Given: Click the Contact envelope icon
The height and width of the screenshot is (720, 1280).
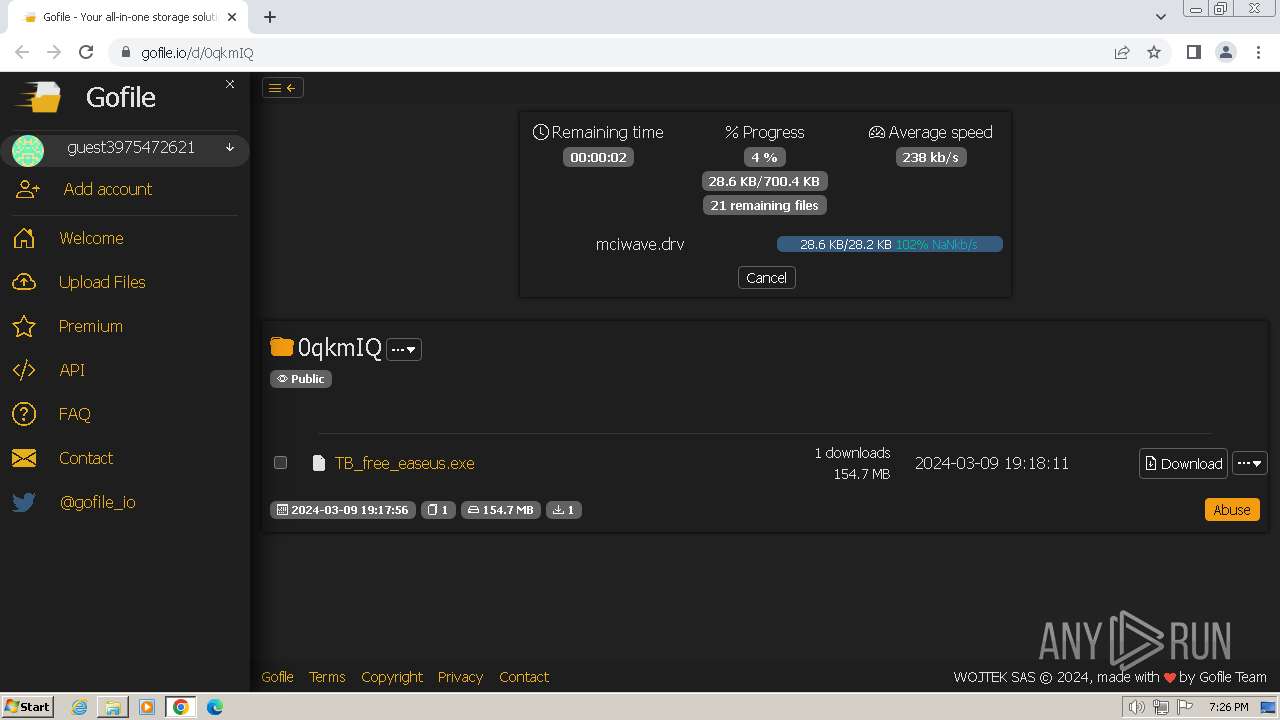Looking at the screenshot, I should tap(24, 458).
